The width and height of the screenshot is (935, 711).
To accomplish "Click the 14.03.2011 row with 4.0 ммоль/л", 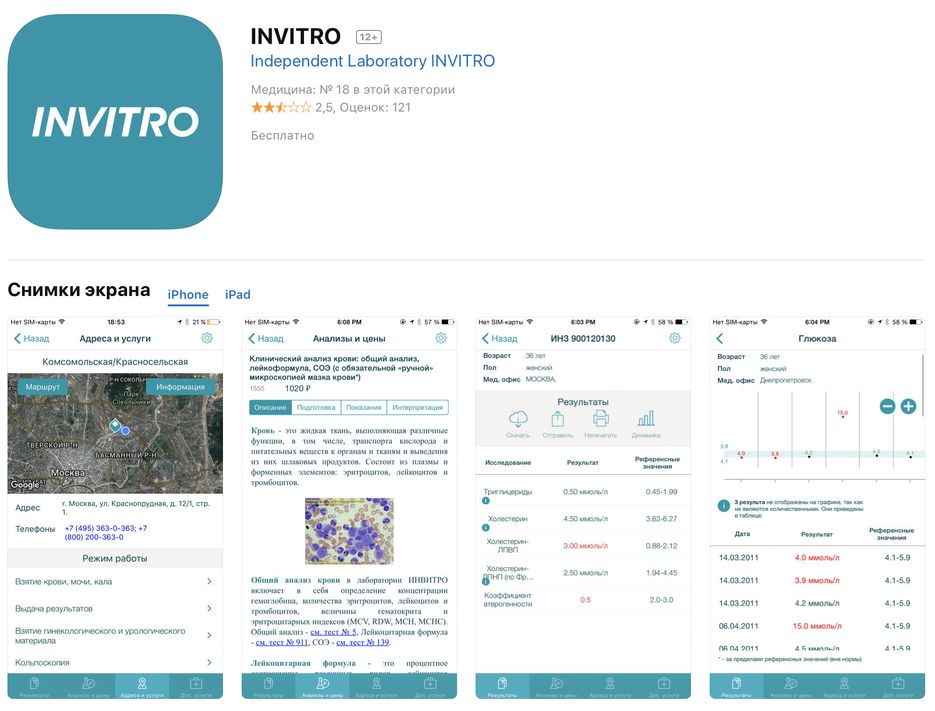I will tap(817, 558).
